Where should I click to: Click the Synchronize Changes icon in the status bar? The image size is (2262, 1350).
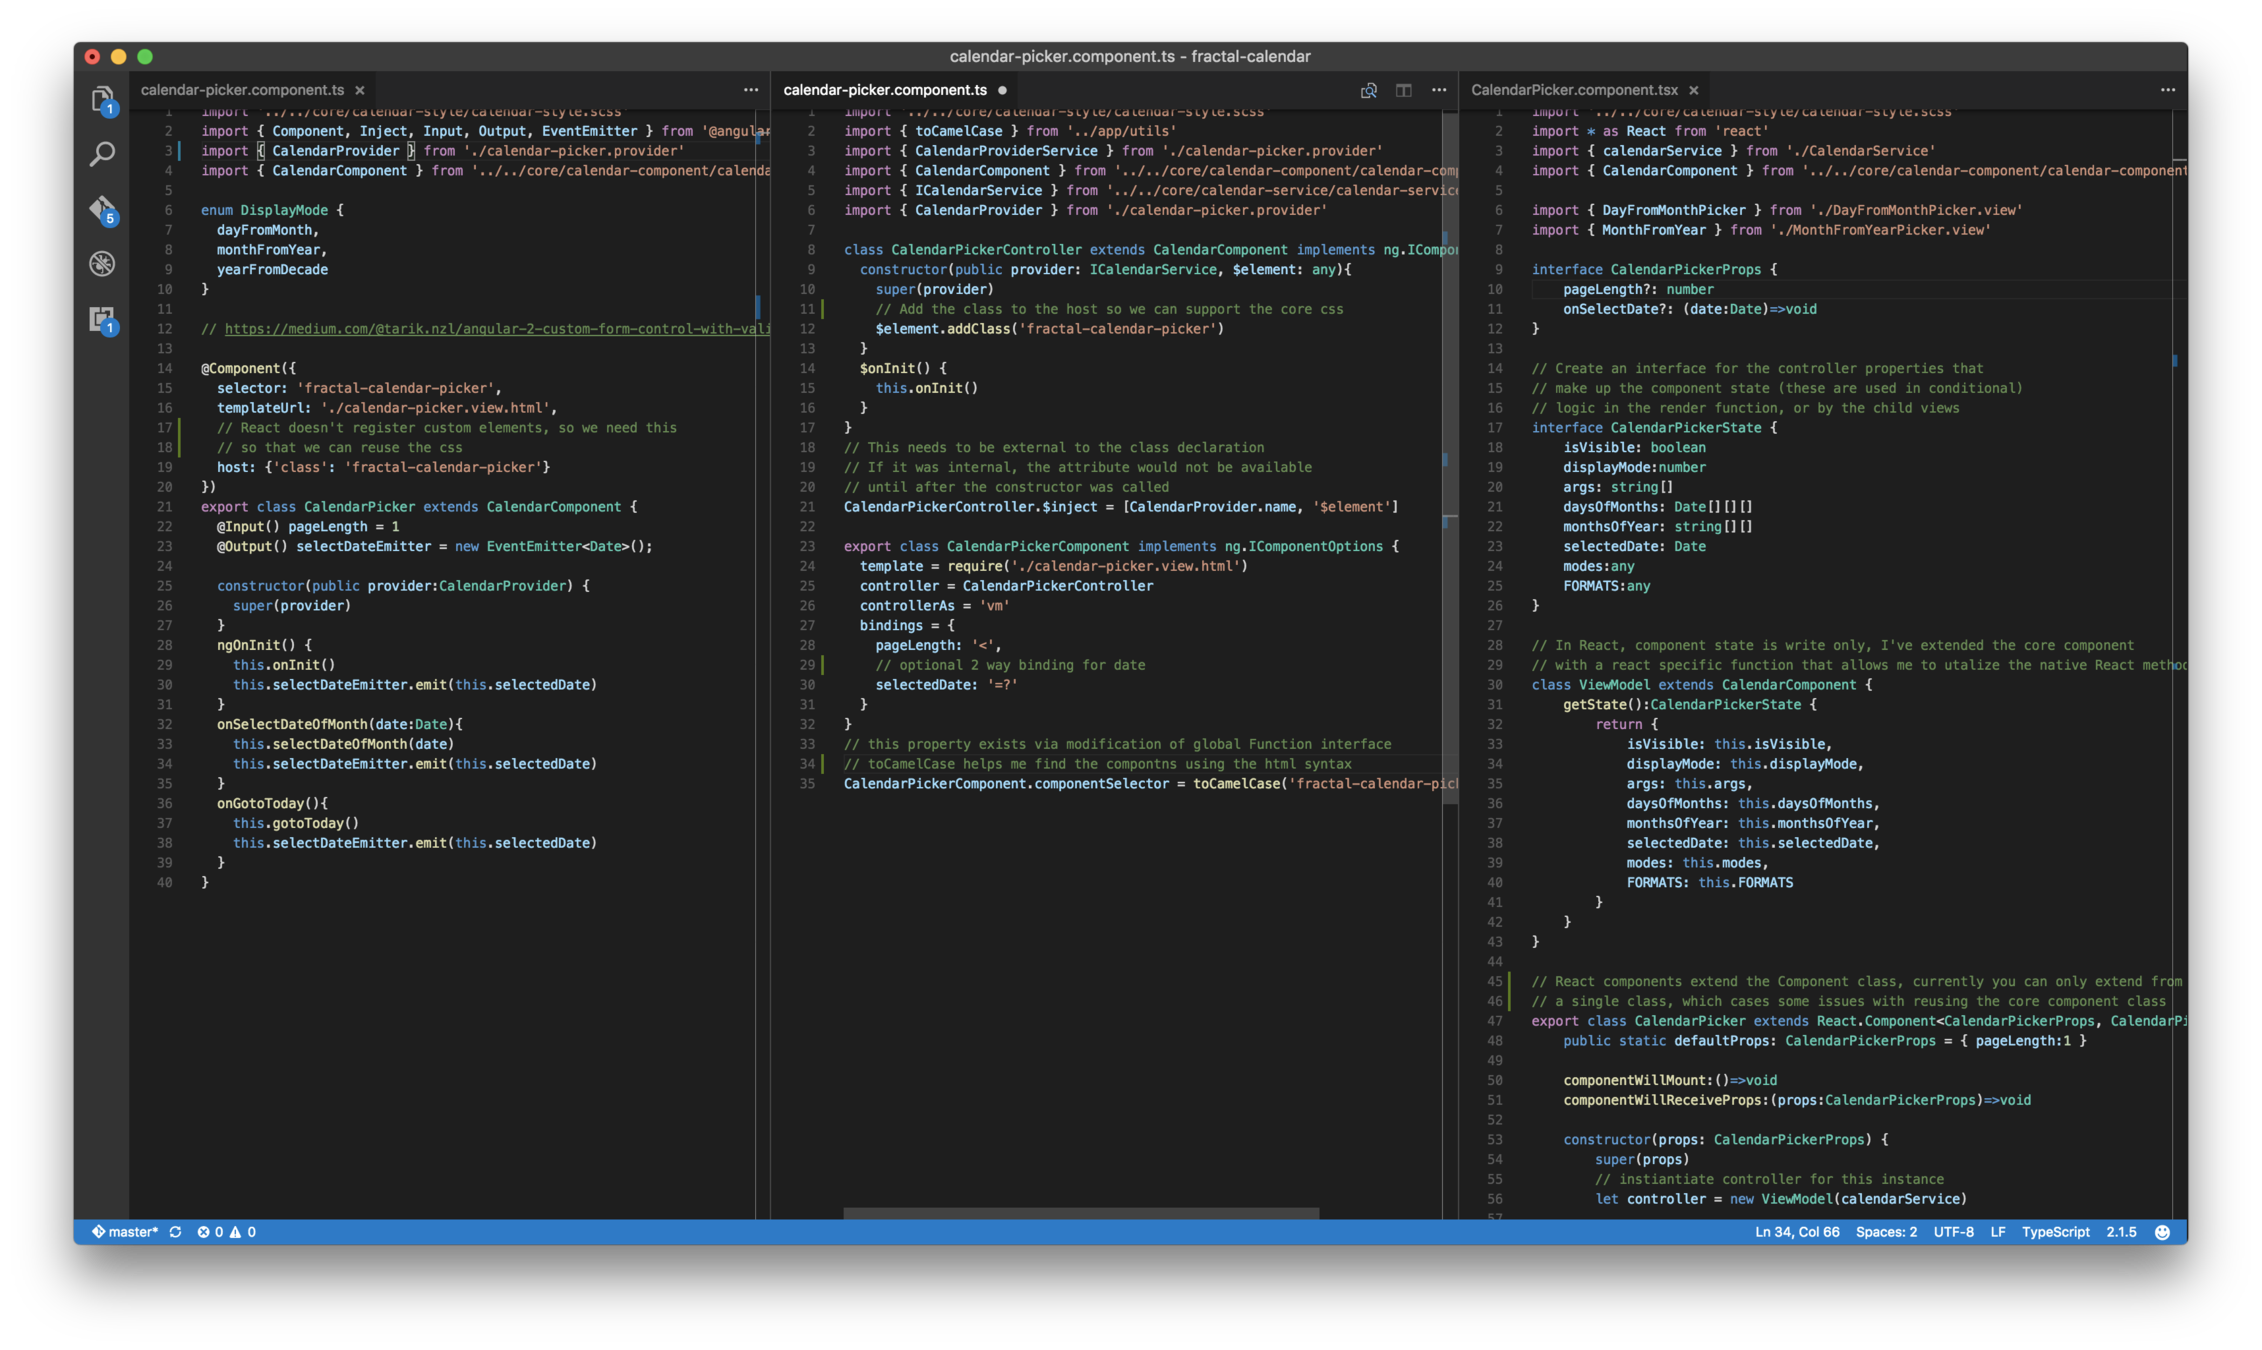(175, 1232)
